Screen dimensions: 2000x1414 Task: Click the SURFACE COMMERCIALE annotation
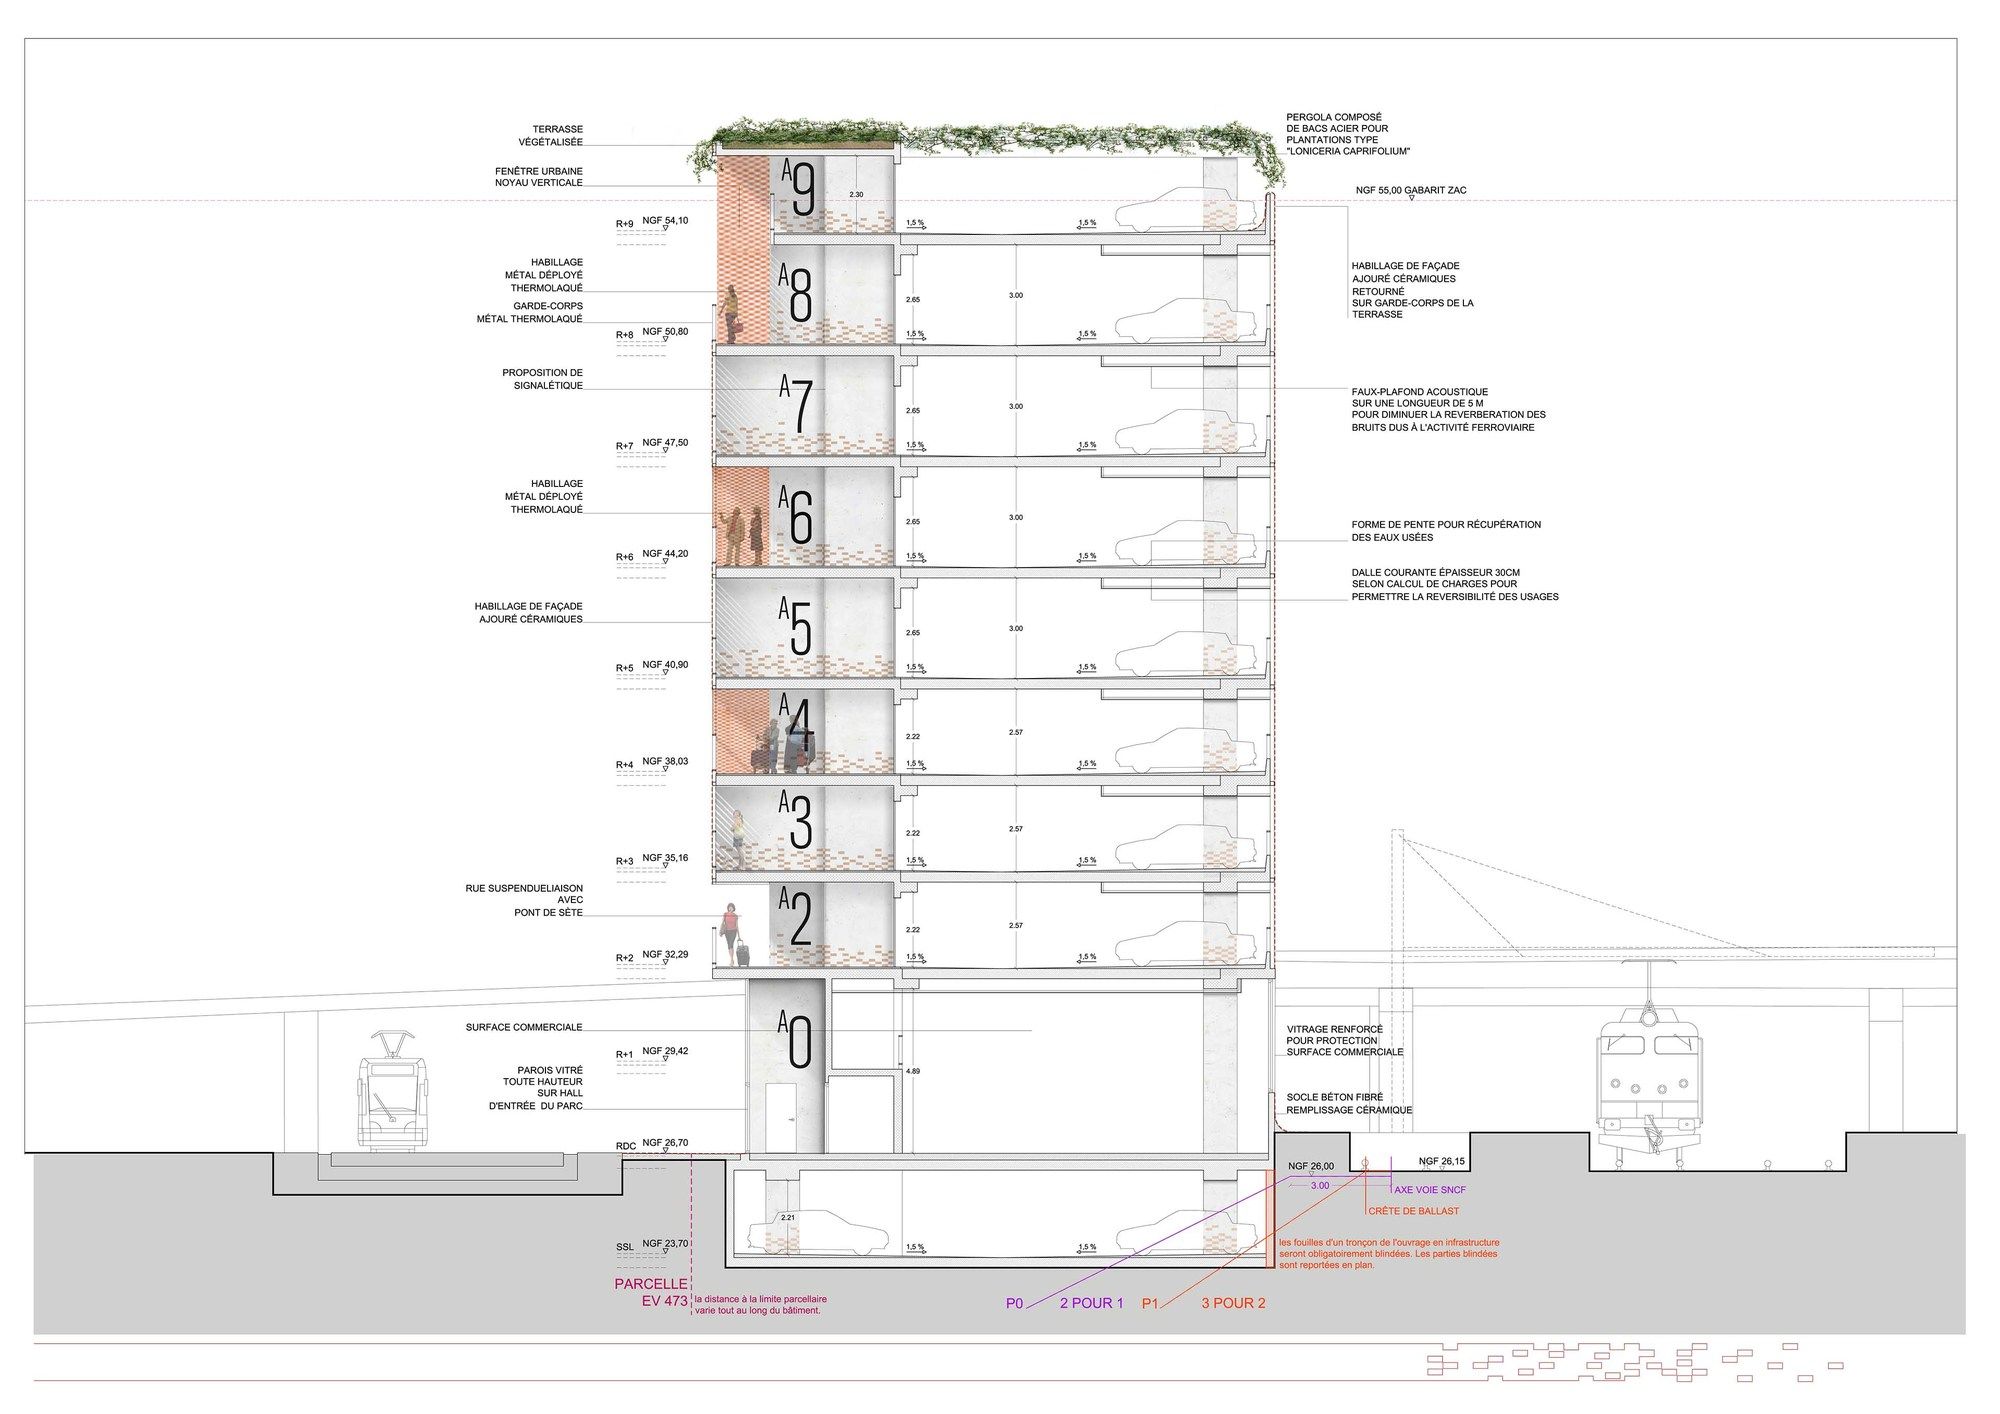[x=523, y=1027]
